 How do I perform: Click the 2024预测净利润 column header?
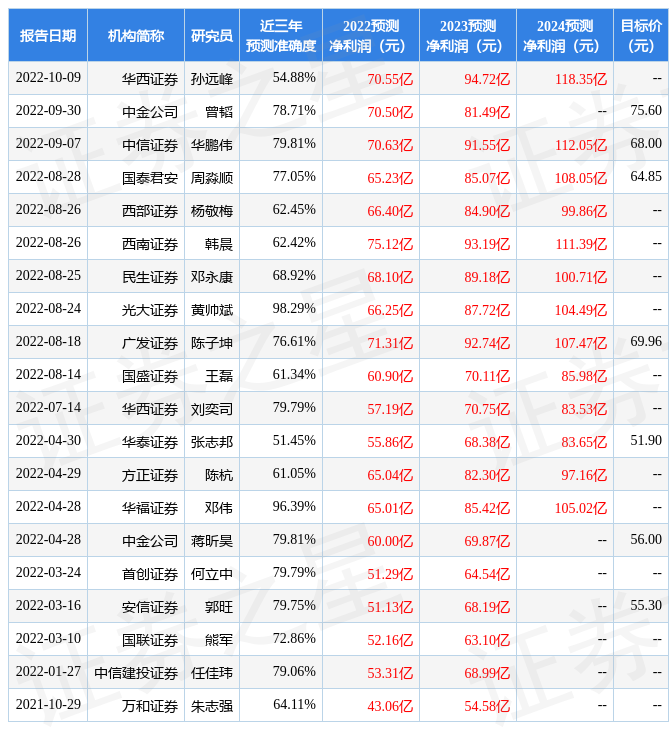tap(565, 35)
